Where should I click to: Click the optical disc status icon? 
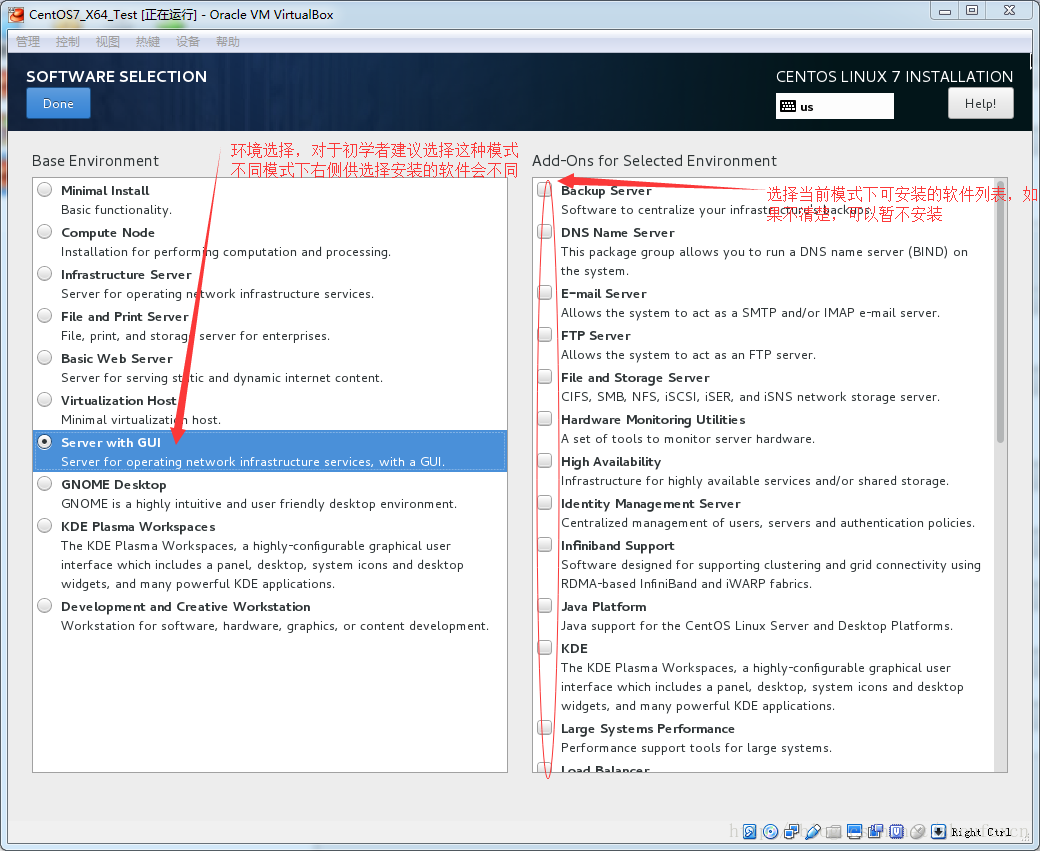click(x=771, y=831)
